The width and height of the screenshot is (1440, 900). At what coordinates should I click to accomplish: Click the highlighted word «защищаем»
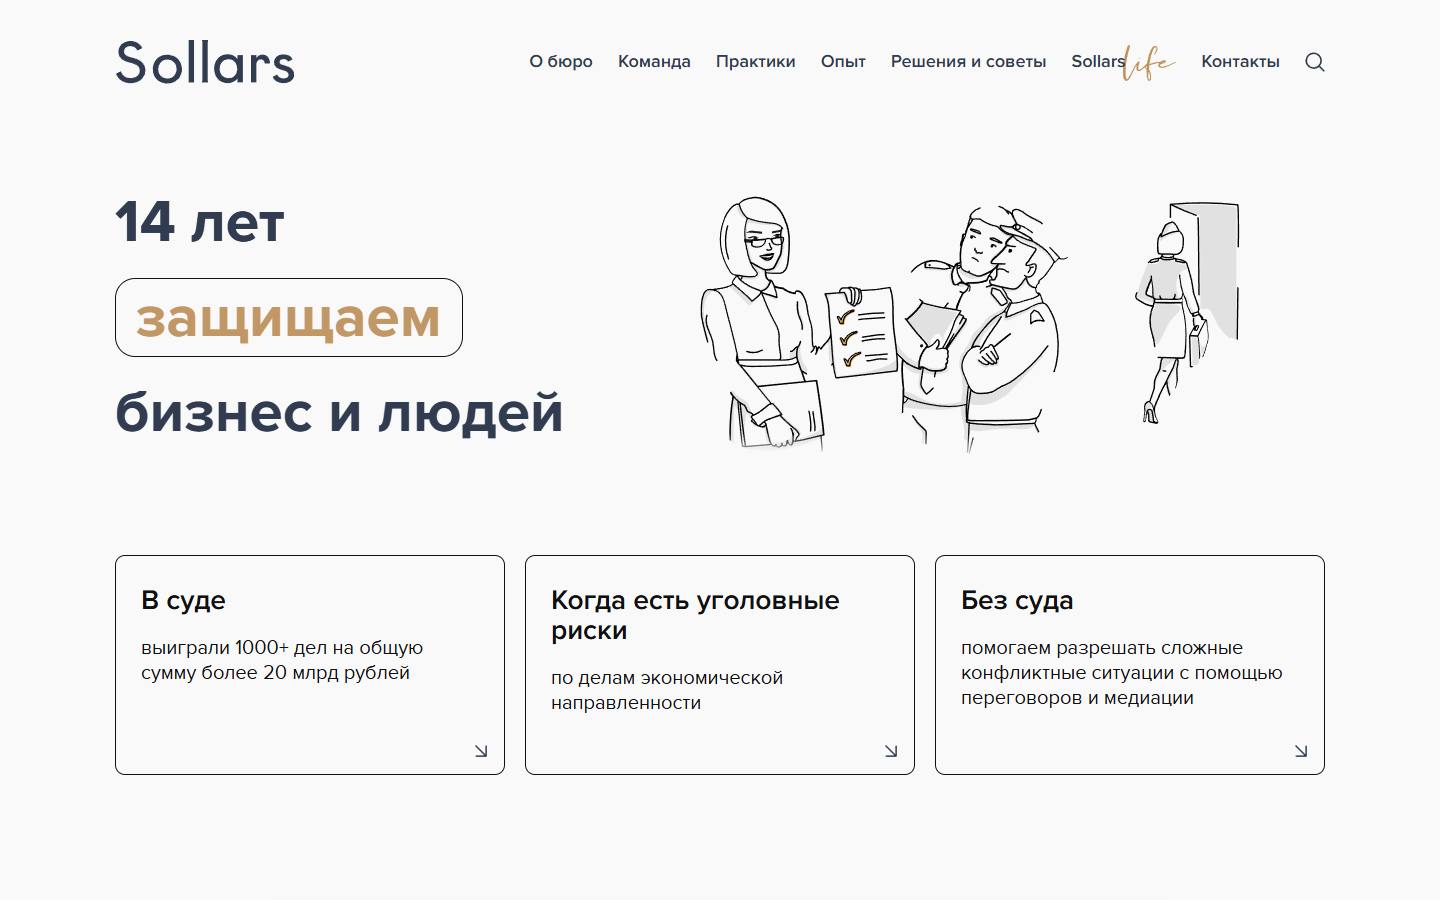click(x=289, y=318)
